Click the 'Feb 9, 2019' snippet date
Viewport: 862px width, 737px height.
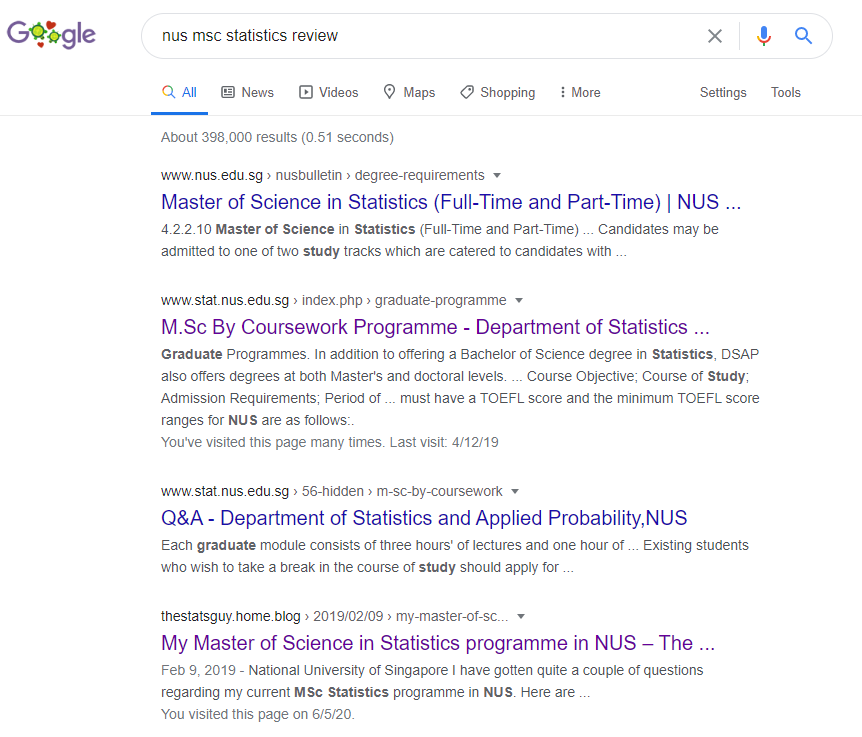(x=198, y=670)
